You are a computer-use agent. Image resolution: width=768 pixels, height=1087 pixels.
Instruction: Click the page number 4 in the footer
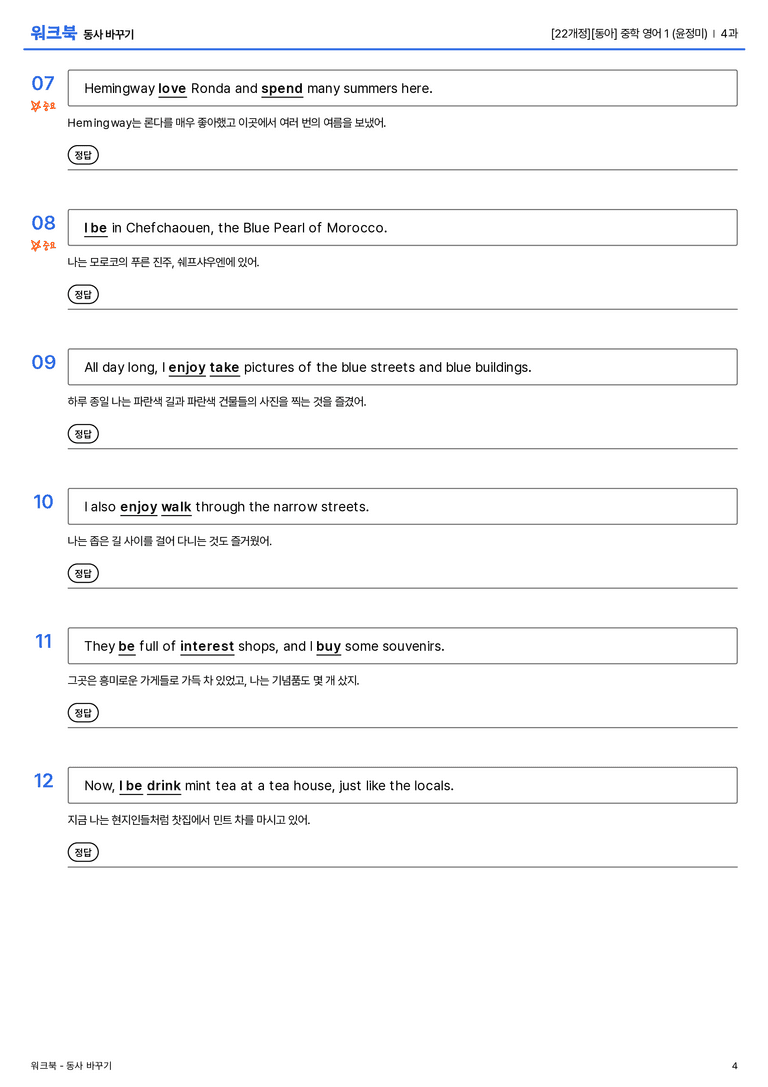click(x=735, y=1066)
